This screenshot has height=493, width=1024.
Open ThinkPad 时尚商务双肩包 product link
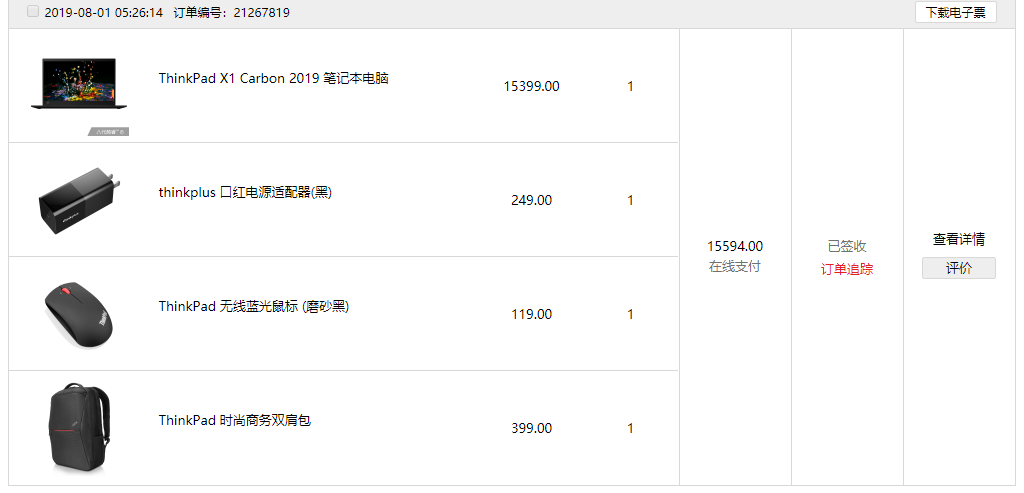coord(234,421)
